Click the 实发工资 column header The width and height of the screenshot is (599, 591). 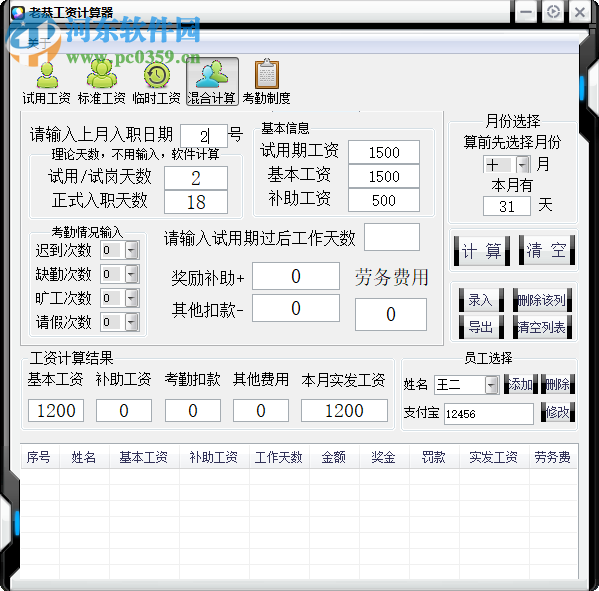pos(494,457)
